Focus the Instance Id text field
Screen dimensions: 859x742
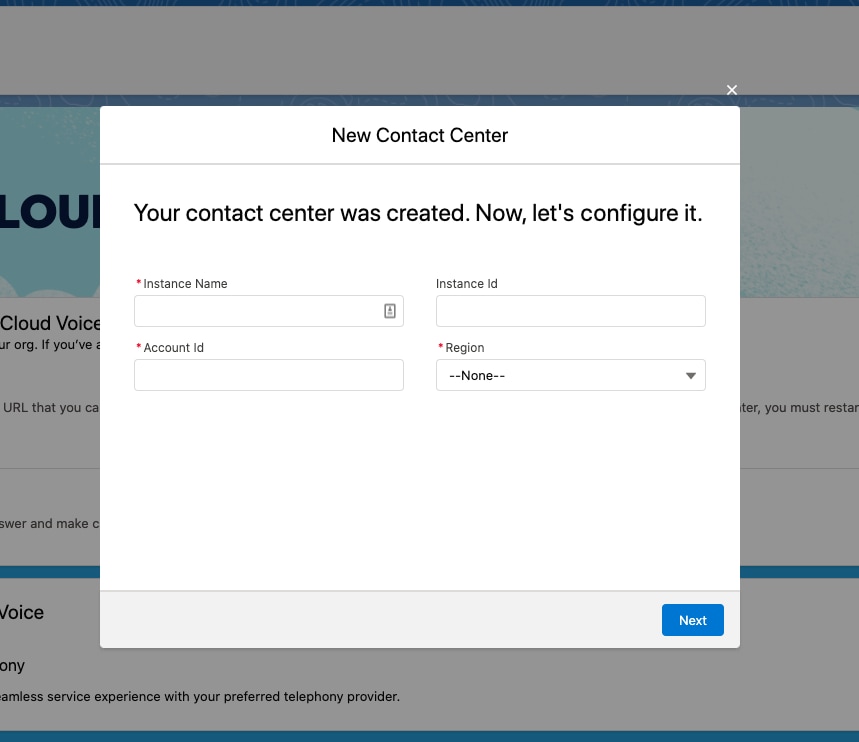pos(570,311)
